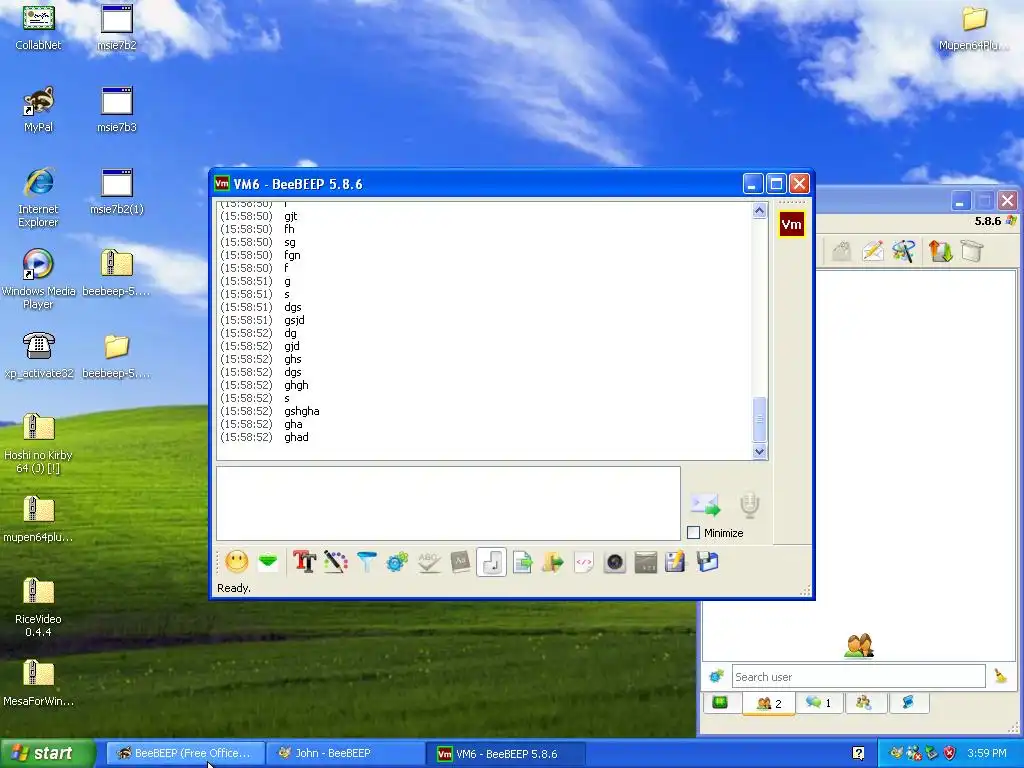
Task: Click the Search user field
Action: click(858, 677)
